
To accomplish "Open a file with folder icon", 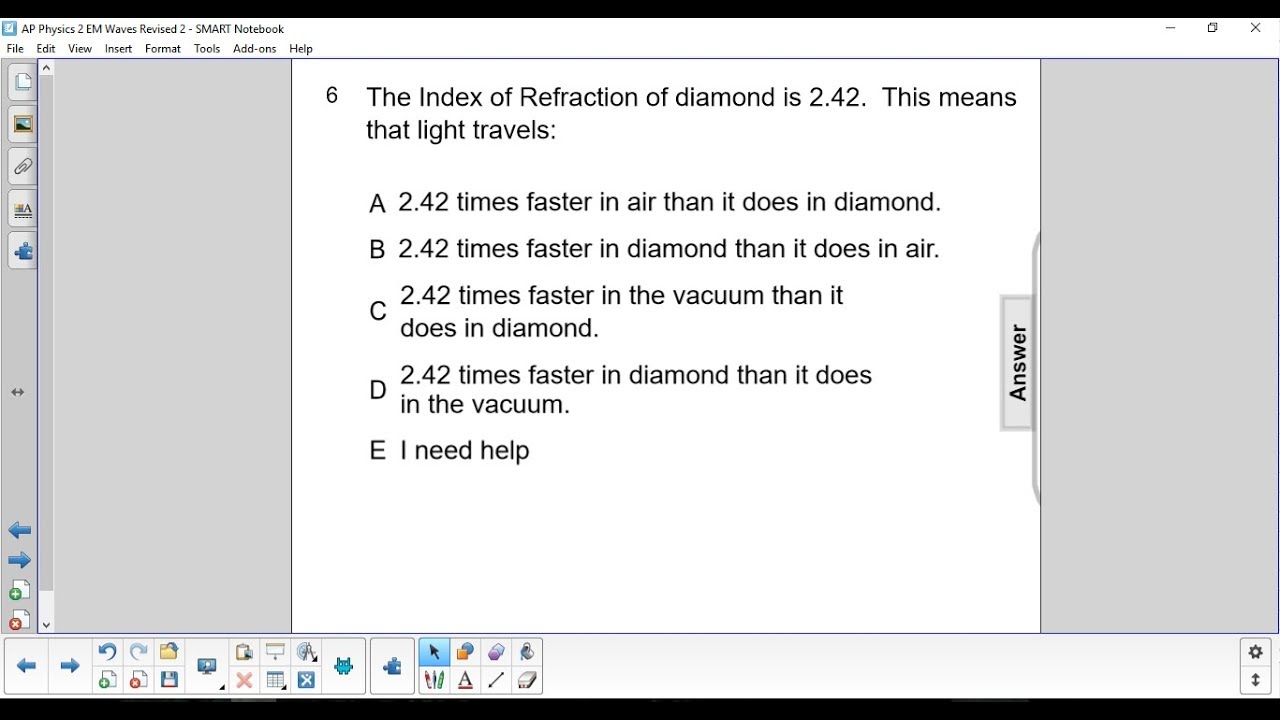I will click(x=169, y=652).
